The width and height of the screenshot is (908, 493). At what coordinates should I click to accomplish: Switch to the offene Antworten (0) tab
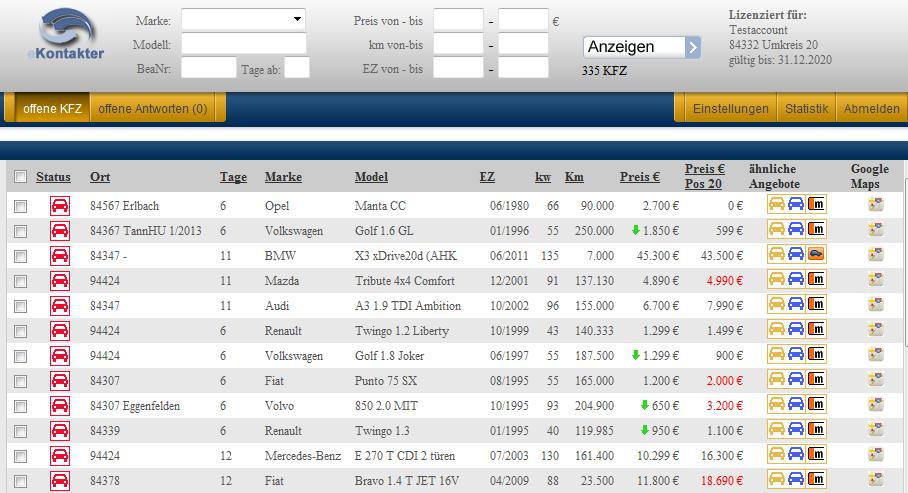pyautogui.click(x=153, y=108)
